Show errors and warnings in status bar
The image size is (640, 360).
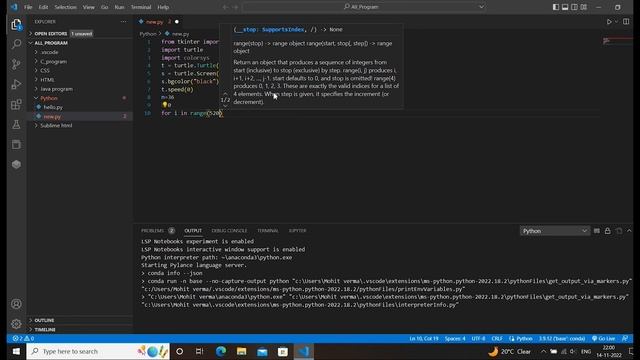[23, 339]
